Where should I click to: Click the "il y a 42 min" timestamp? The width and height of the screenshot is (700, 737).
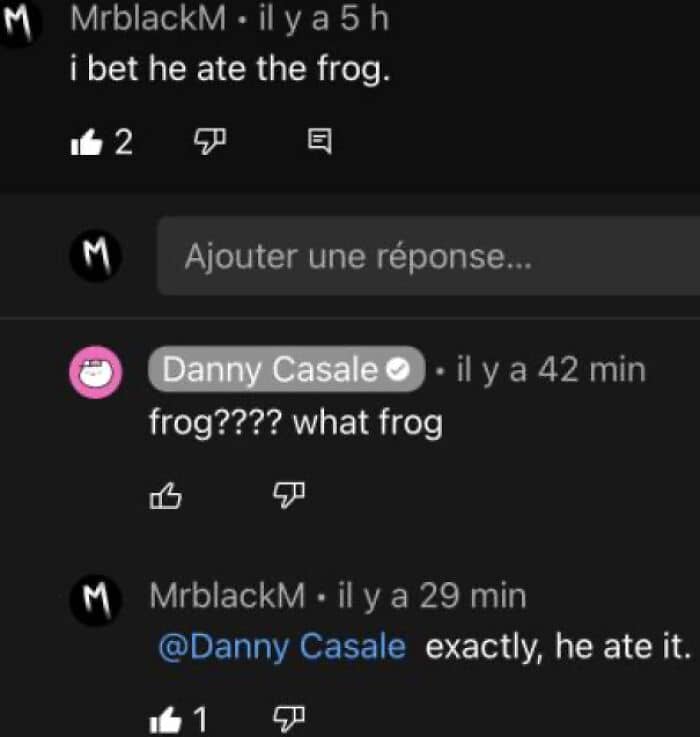click(550, 370)
